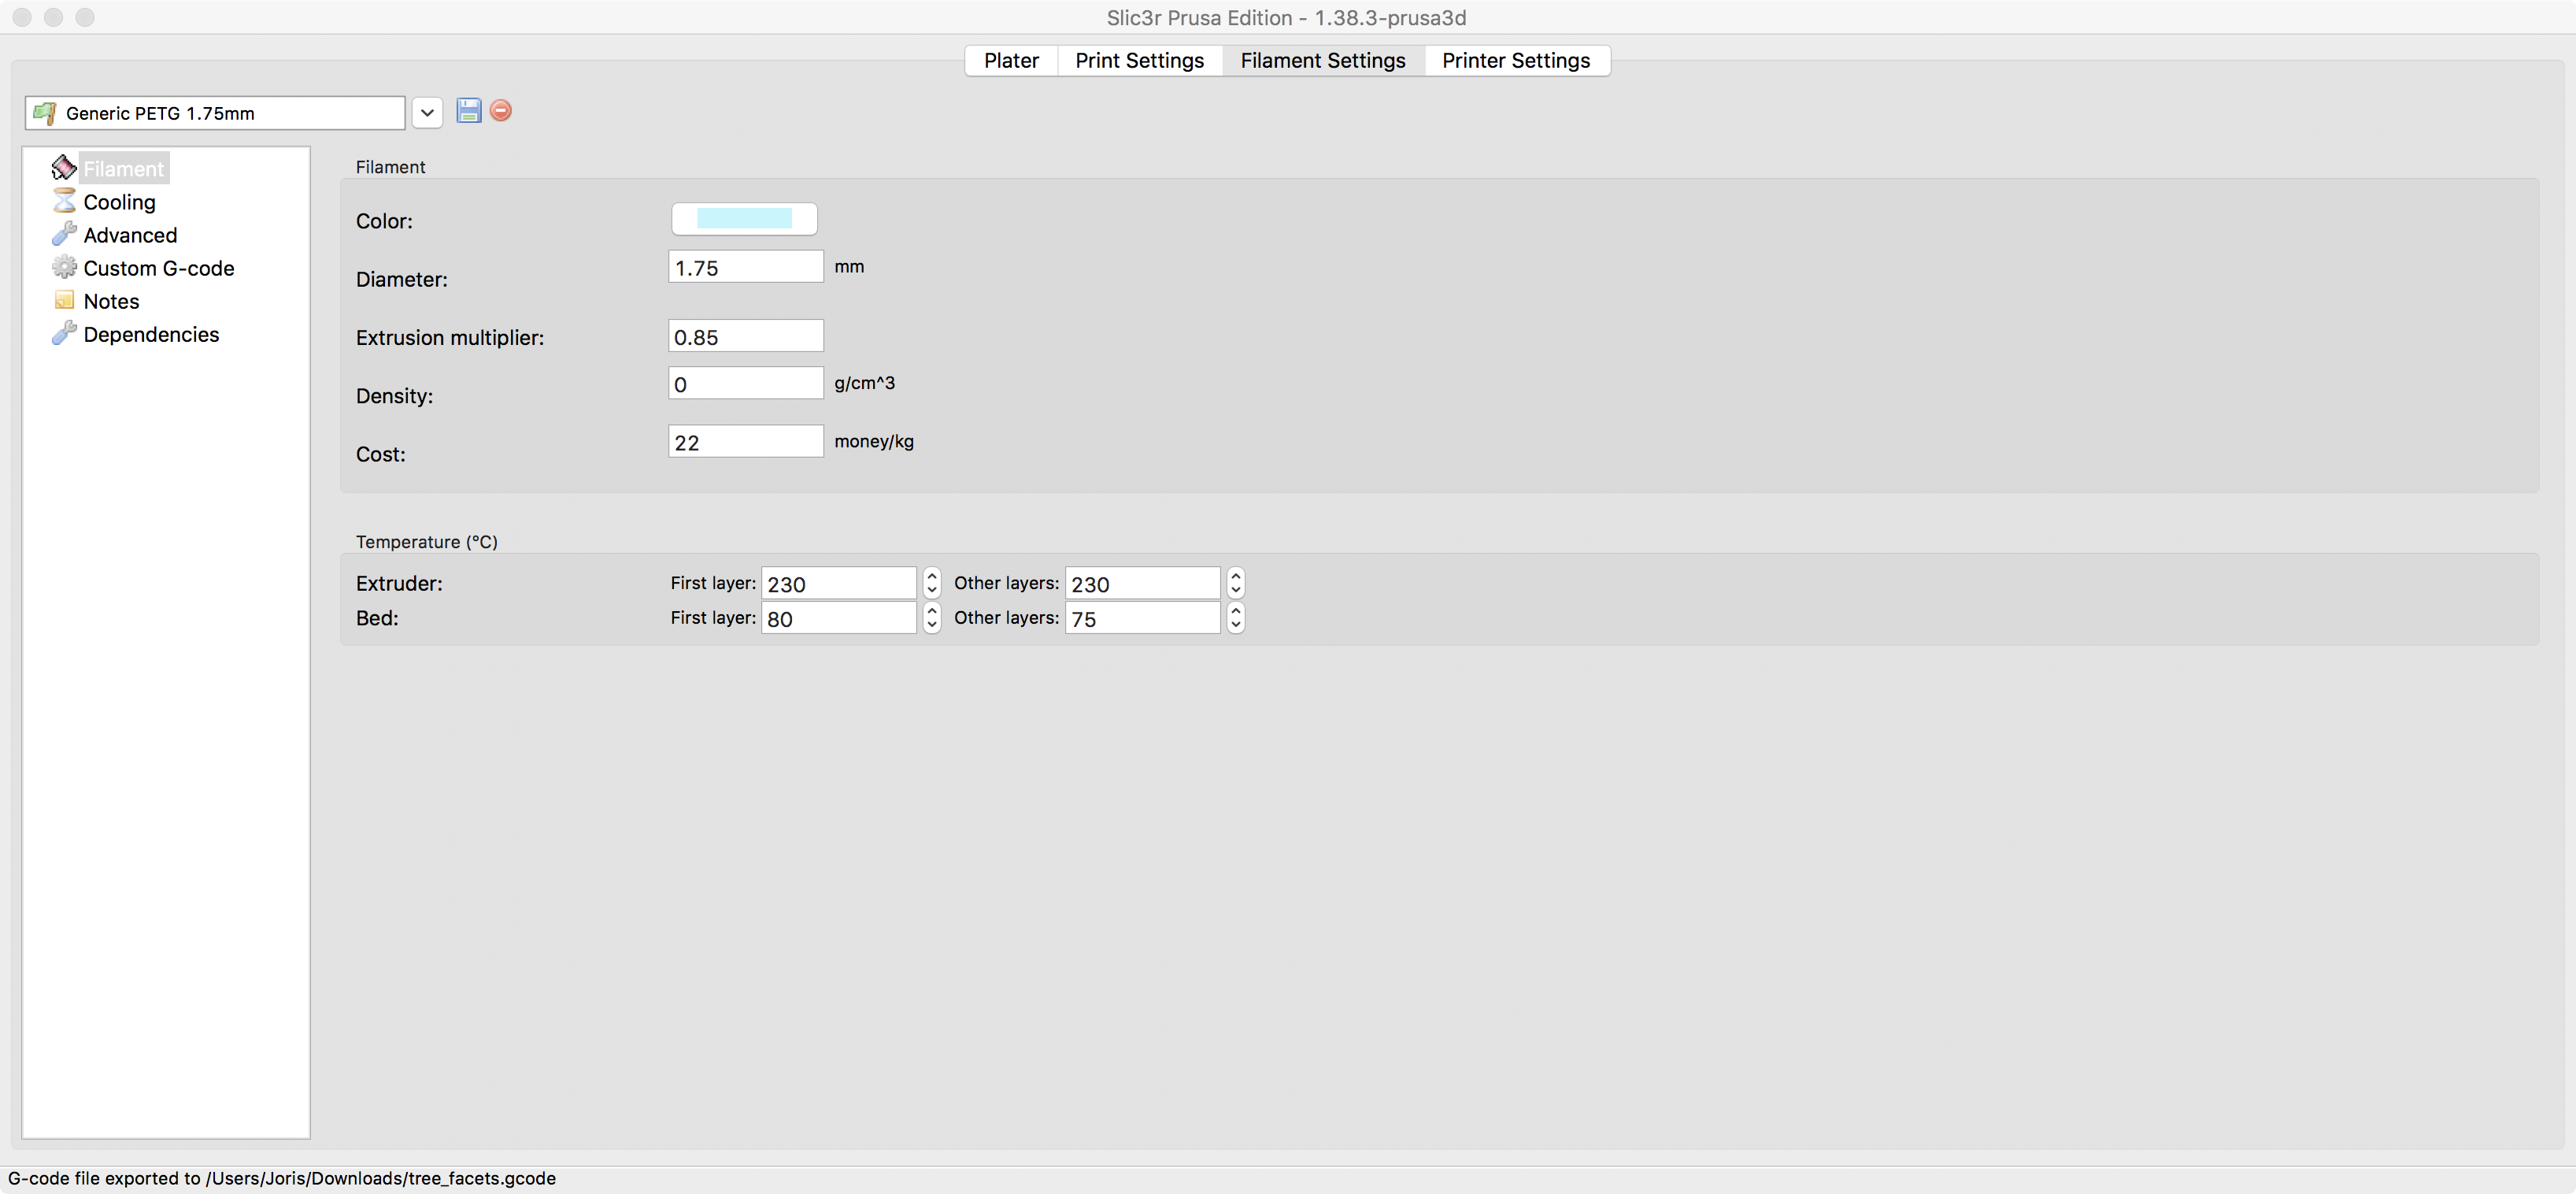Click the Advanced wrench icon
2576x1194 pixels.
pyautogui.click(x=64, y=234)
